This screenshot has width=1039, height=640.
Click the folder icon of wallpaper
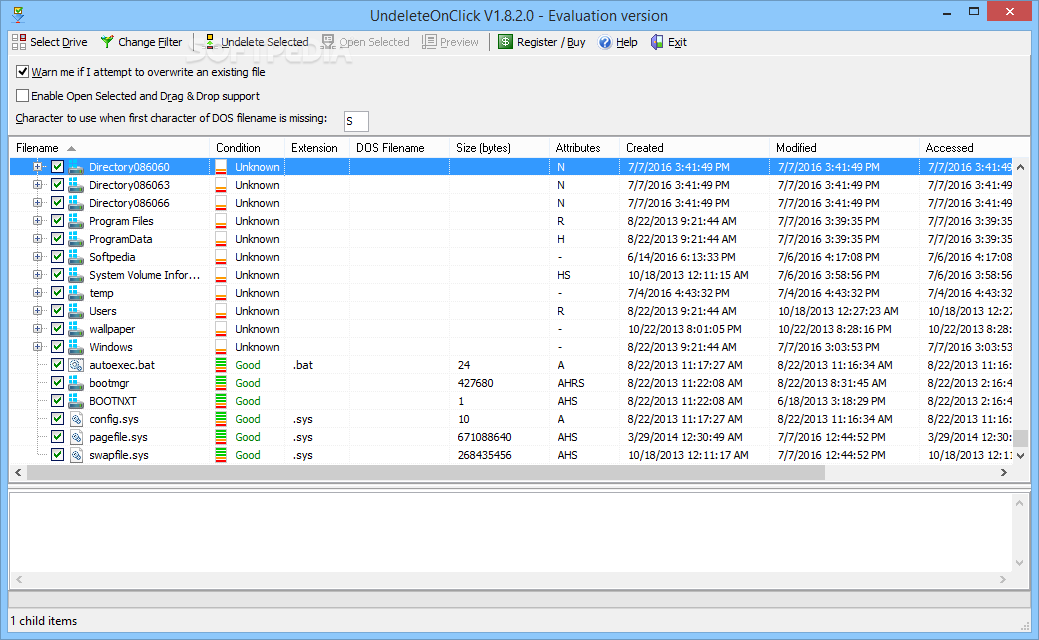76,329
